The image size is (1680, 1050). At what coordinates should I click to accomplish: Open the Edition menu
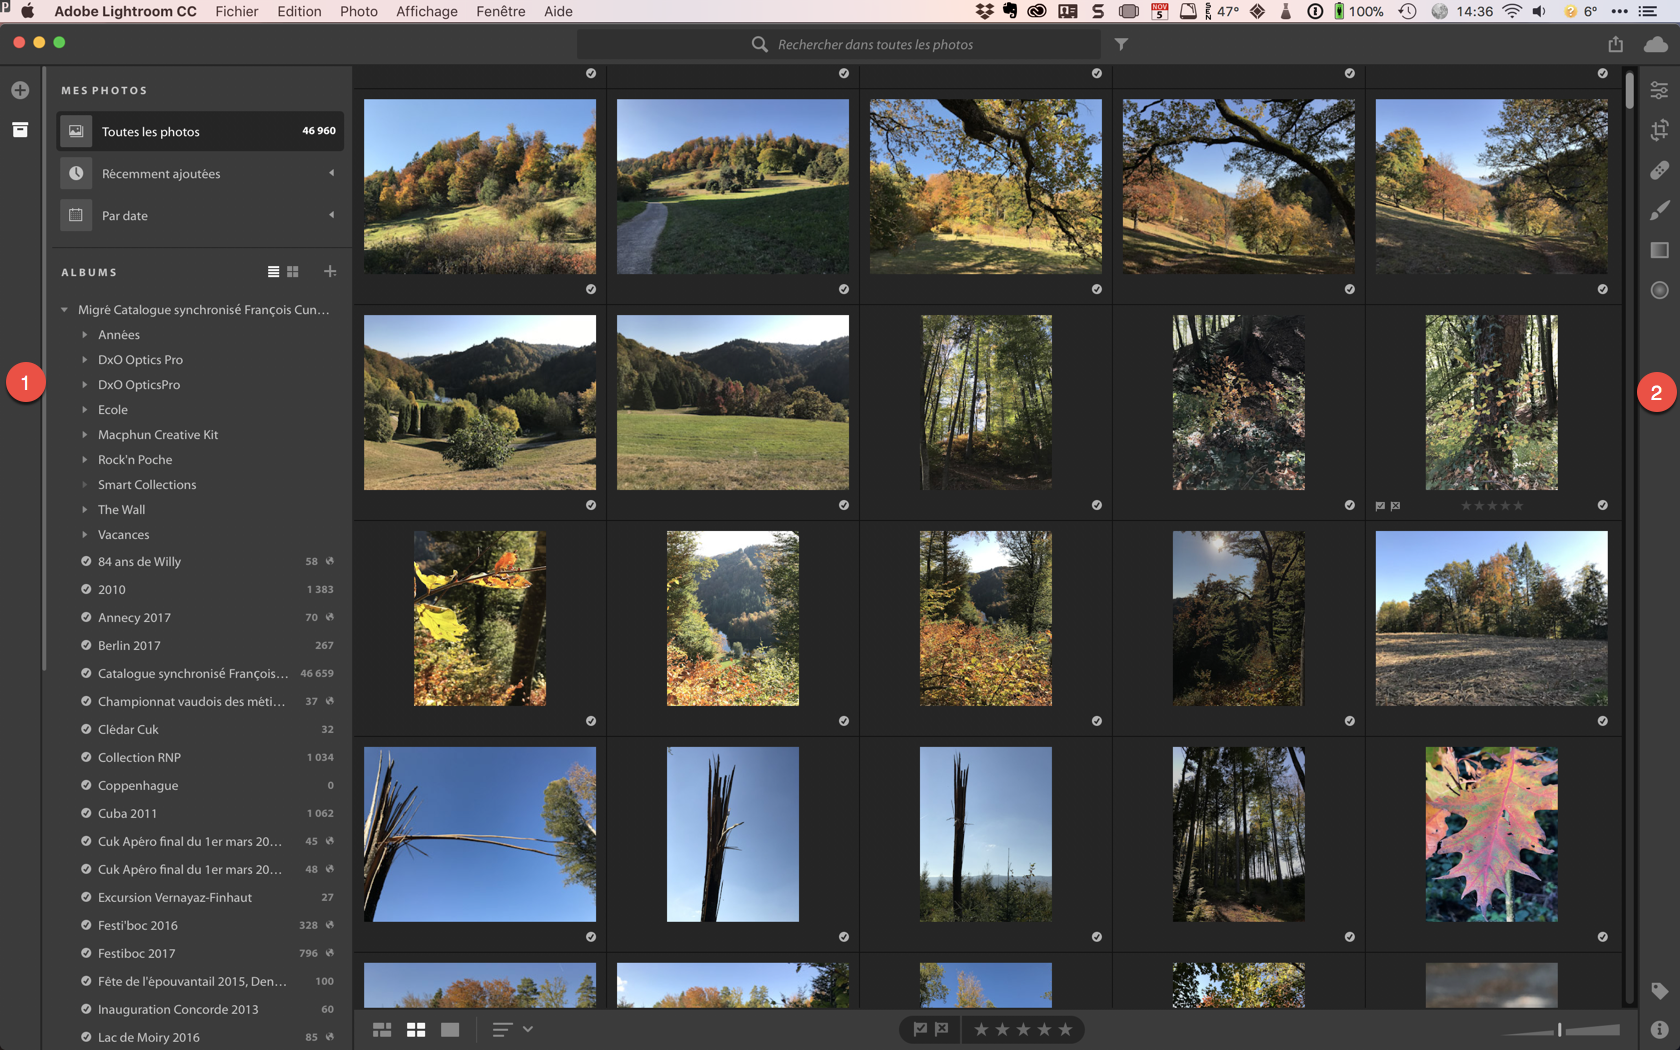[299, 11]
